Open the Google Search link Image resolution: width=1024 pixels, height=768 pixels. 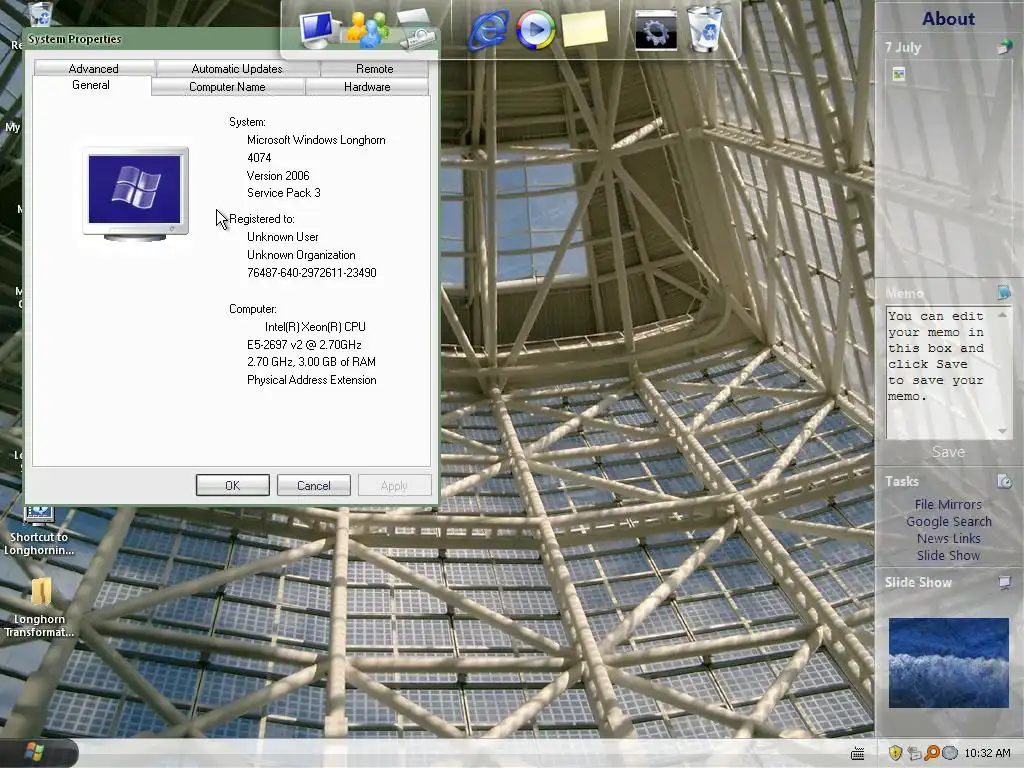pyautogui.click(x=948, y=521)
